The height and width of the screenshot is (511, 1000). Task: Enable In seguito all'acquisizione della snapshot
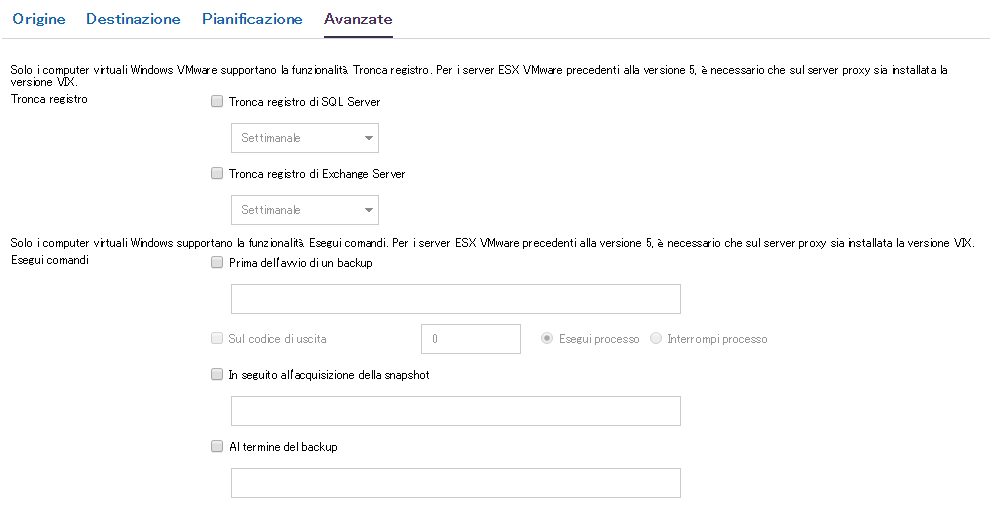click(217, 375)
